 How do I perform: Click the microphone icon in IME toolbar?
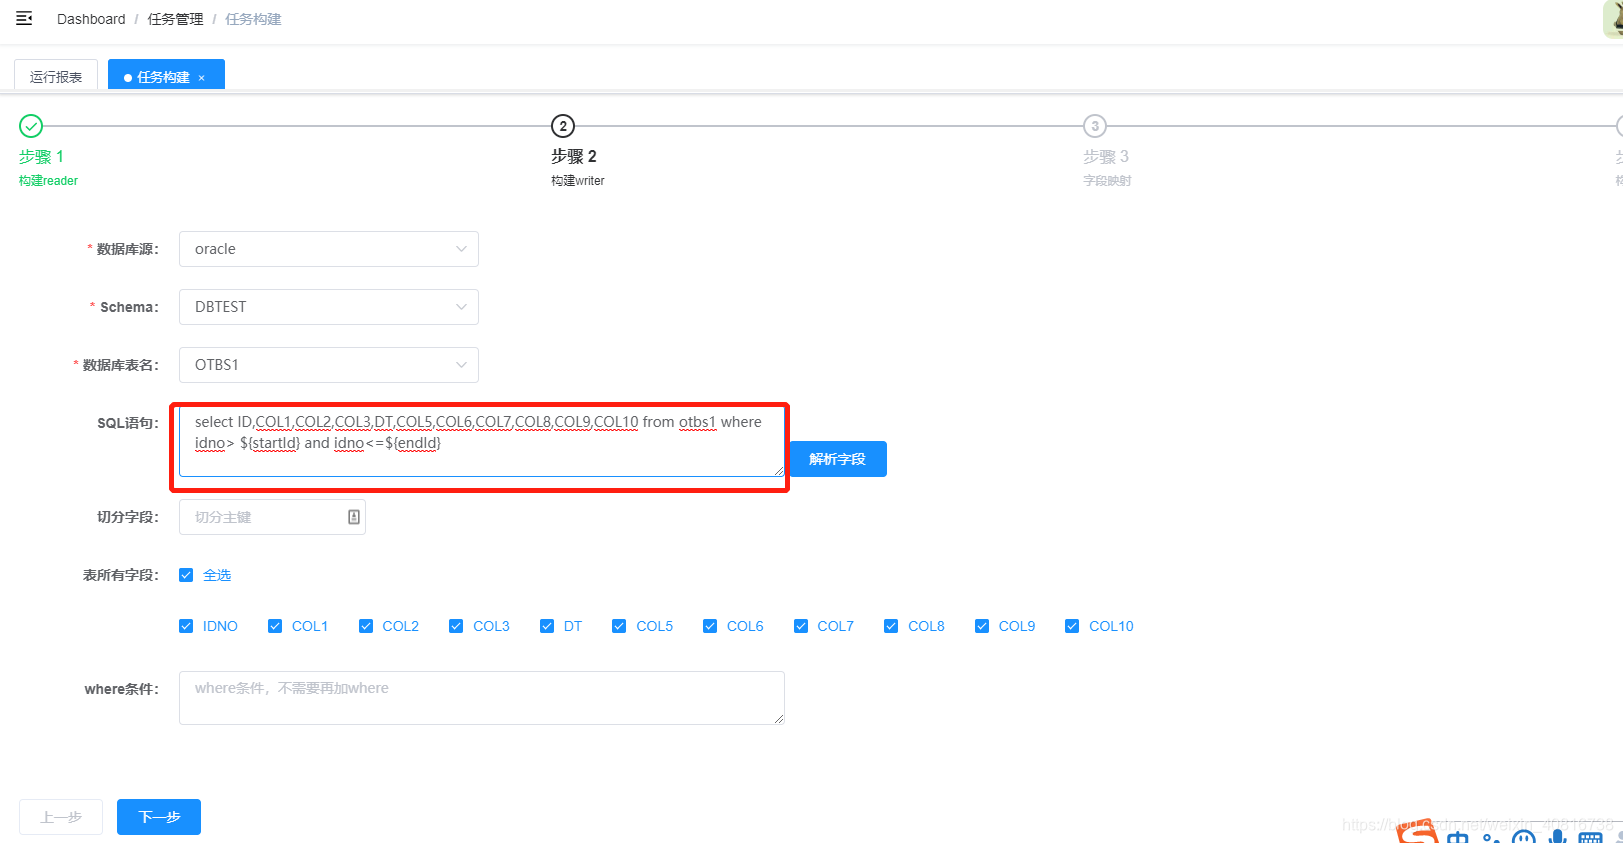tap(1557, 837)
